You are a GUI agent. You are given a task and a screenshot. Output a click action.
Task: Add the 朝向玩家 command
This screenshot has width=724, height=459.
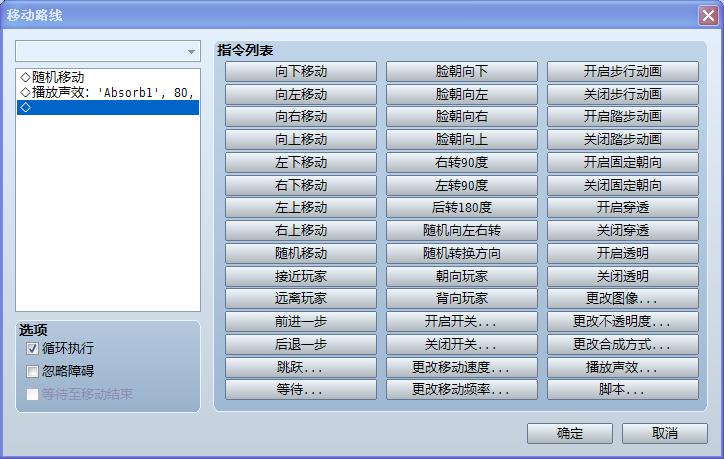click(x=462, y=276)
